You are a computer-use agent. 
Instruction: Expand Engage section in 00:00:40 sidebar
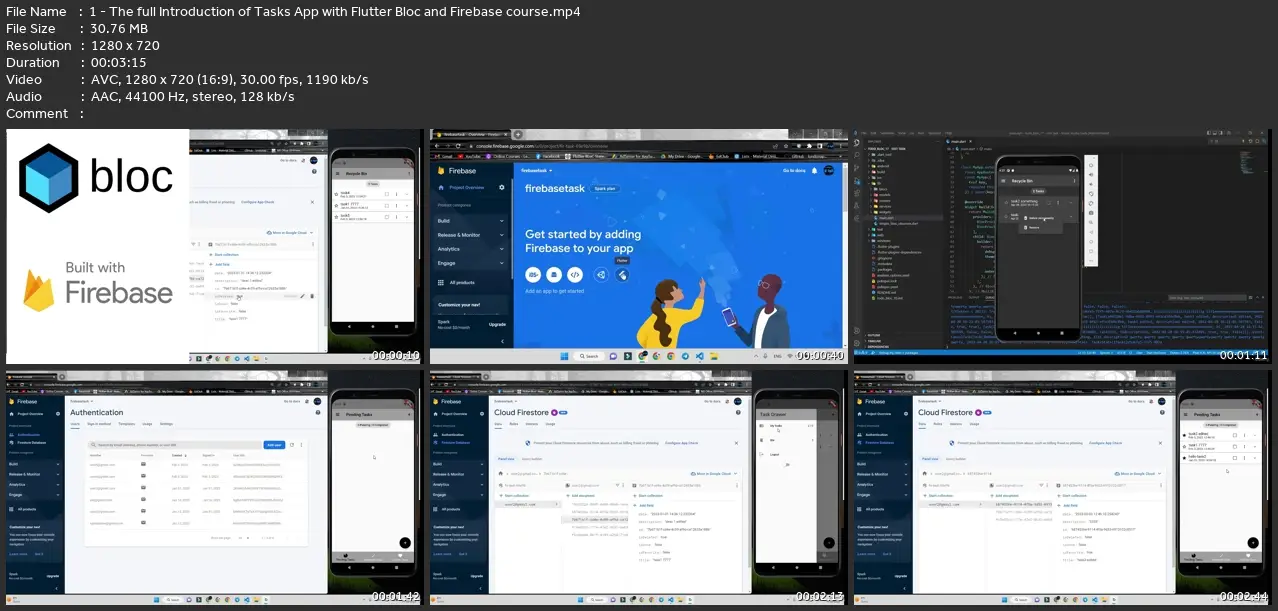[471, 263]
